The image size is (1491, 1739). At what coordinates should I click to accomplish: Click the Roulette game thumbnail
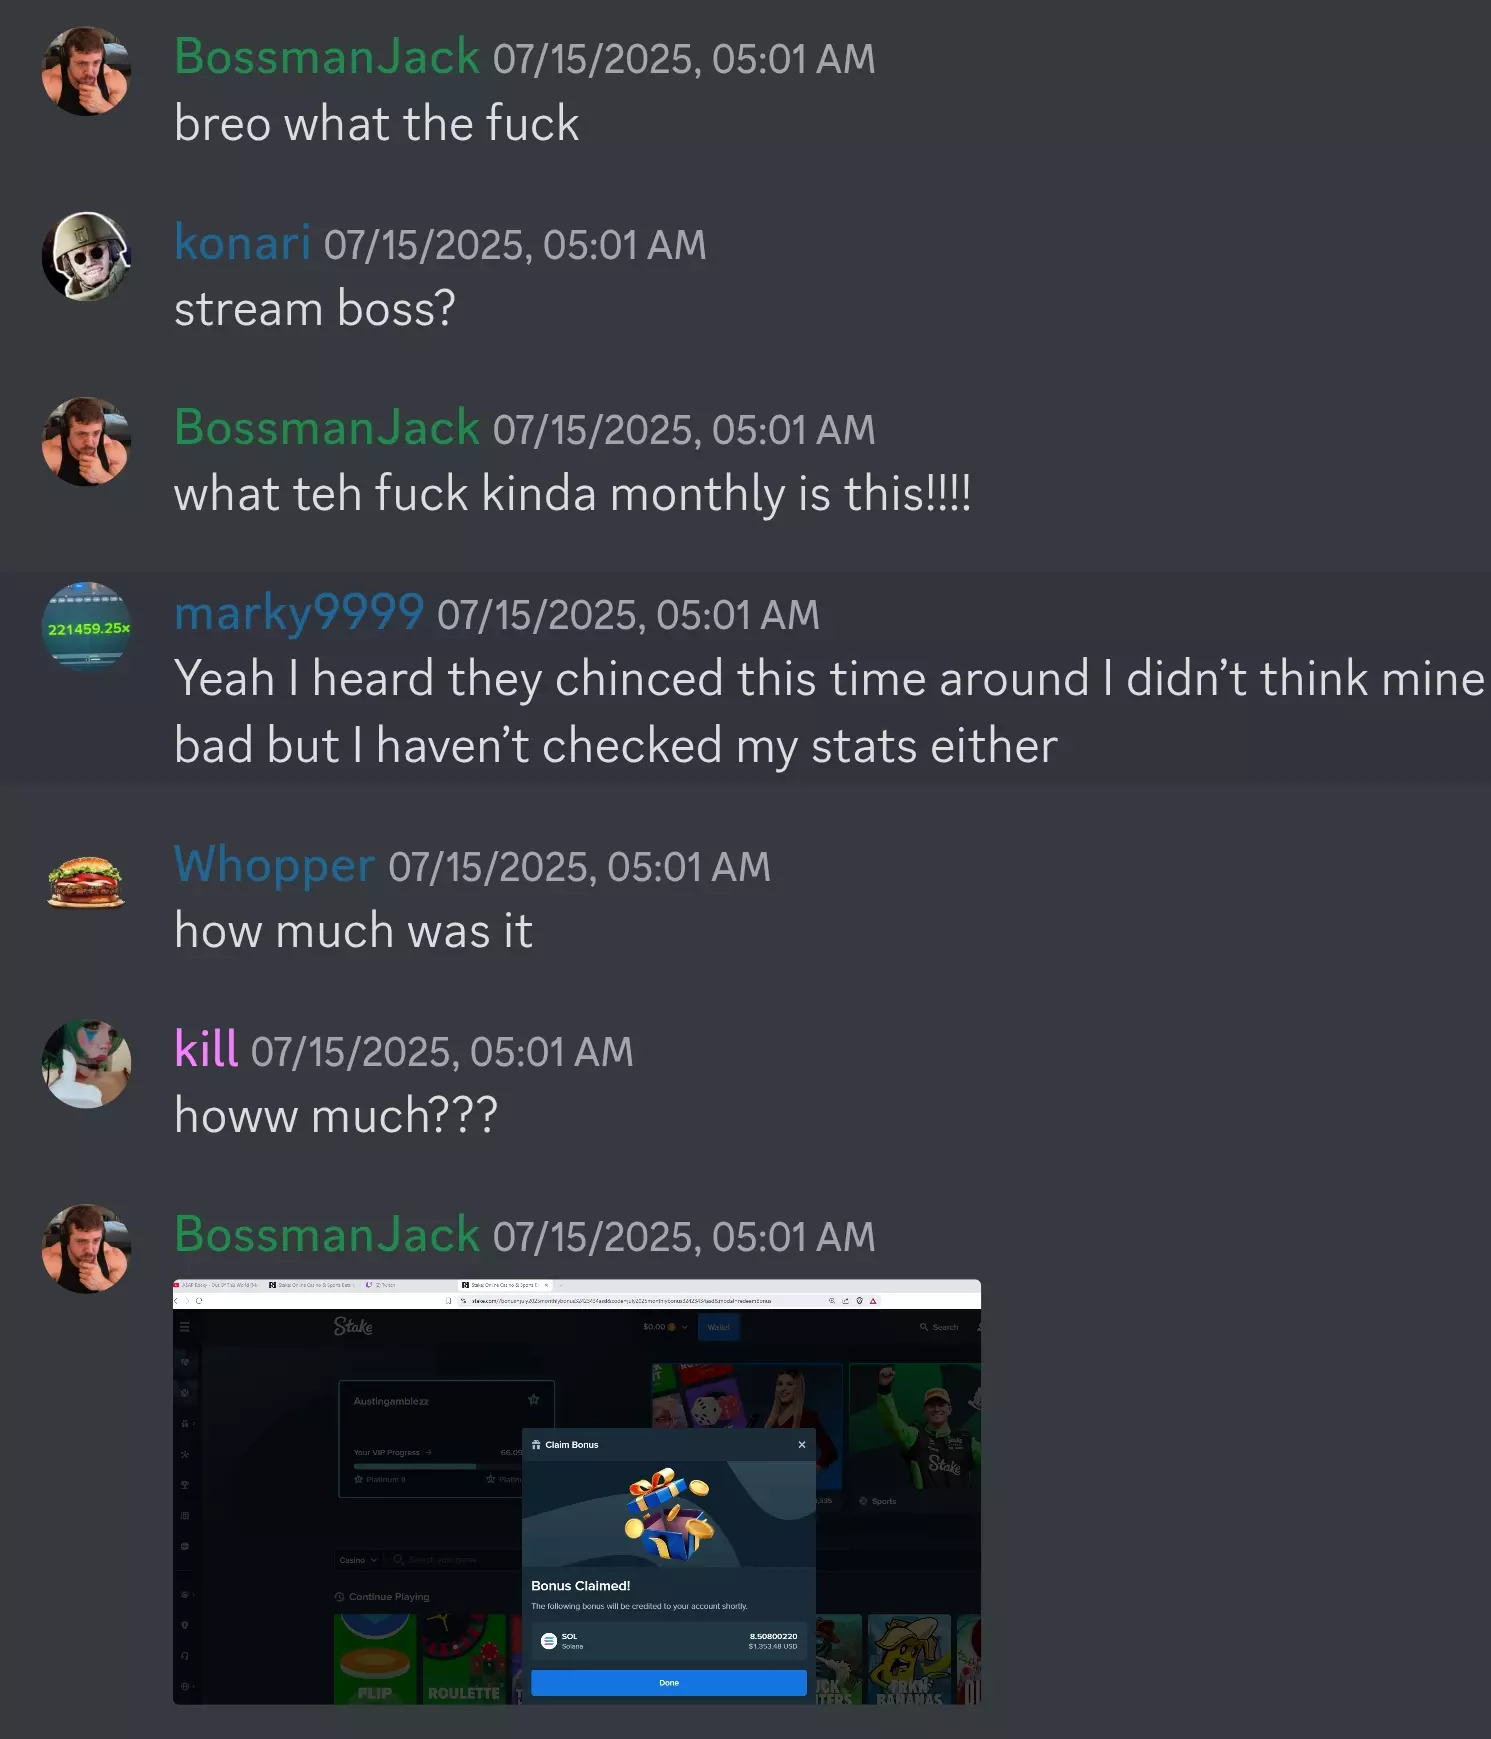(465, 1659)
